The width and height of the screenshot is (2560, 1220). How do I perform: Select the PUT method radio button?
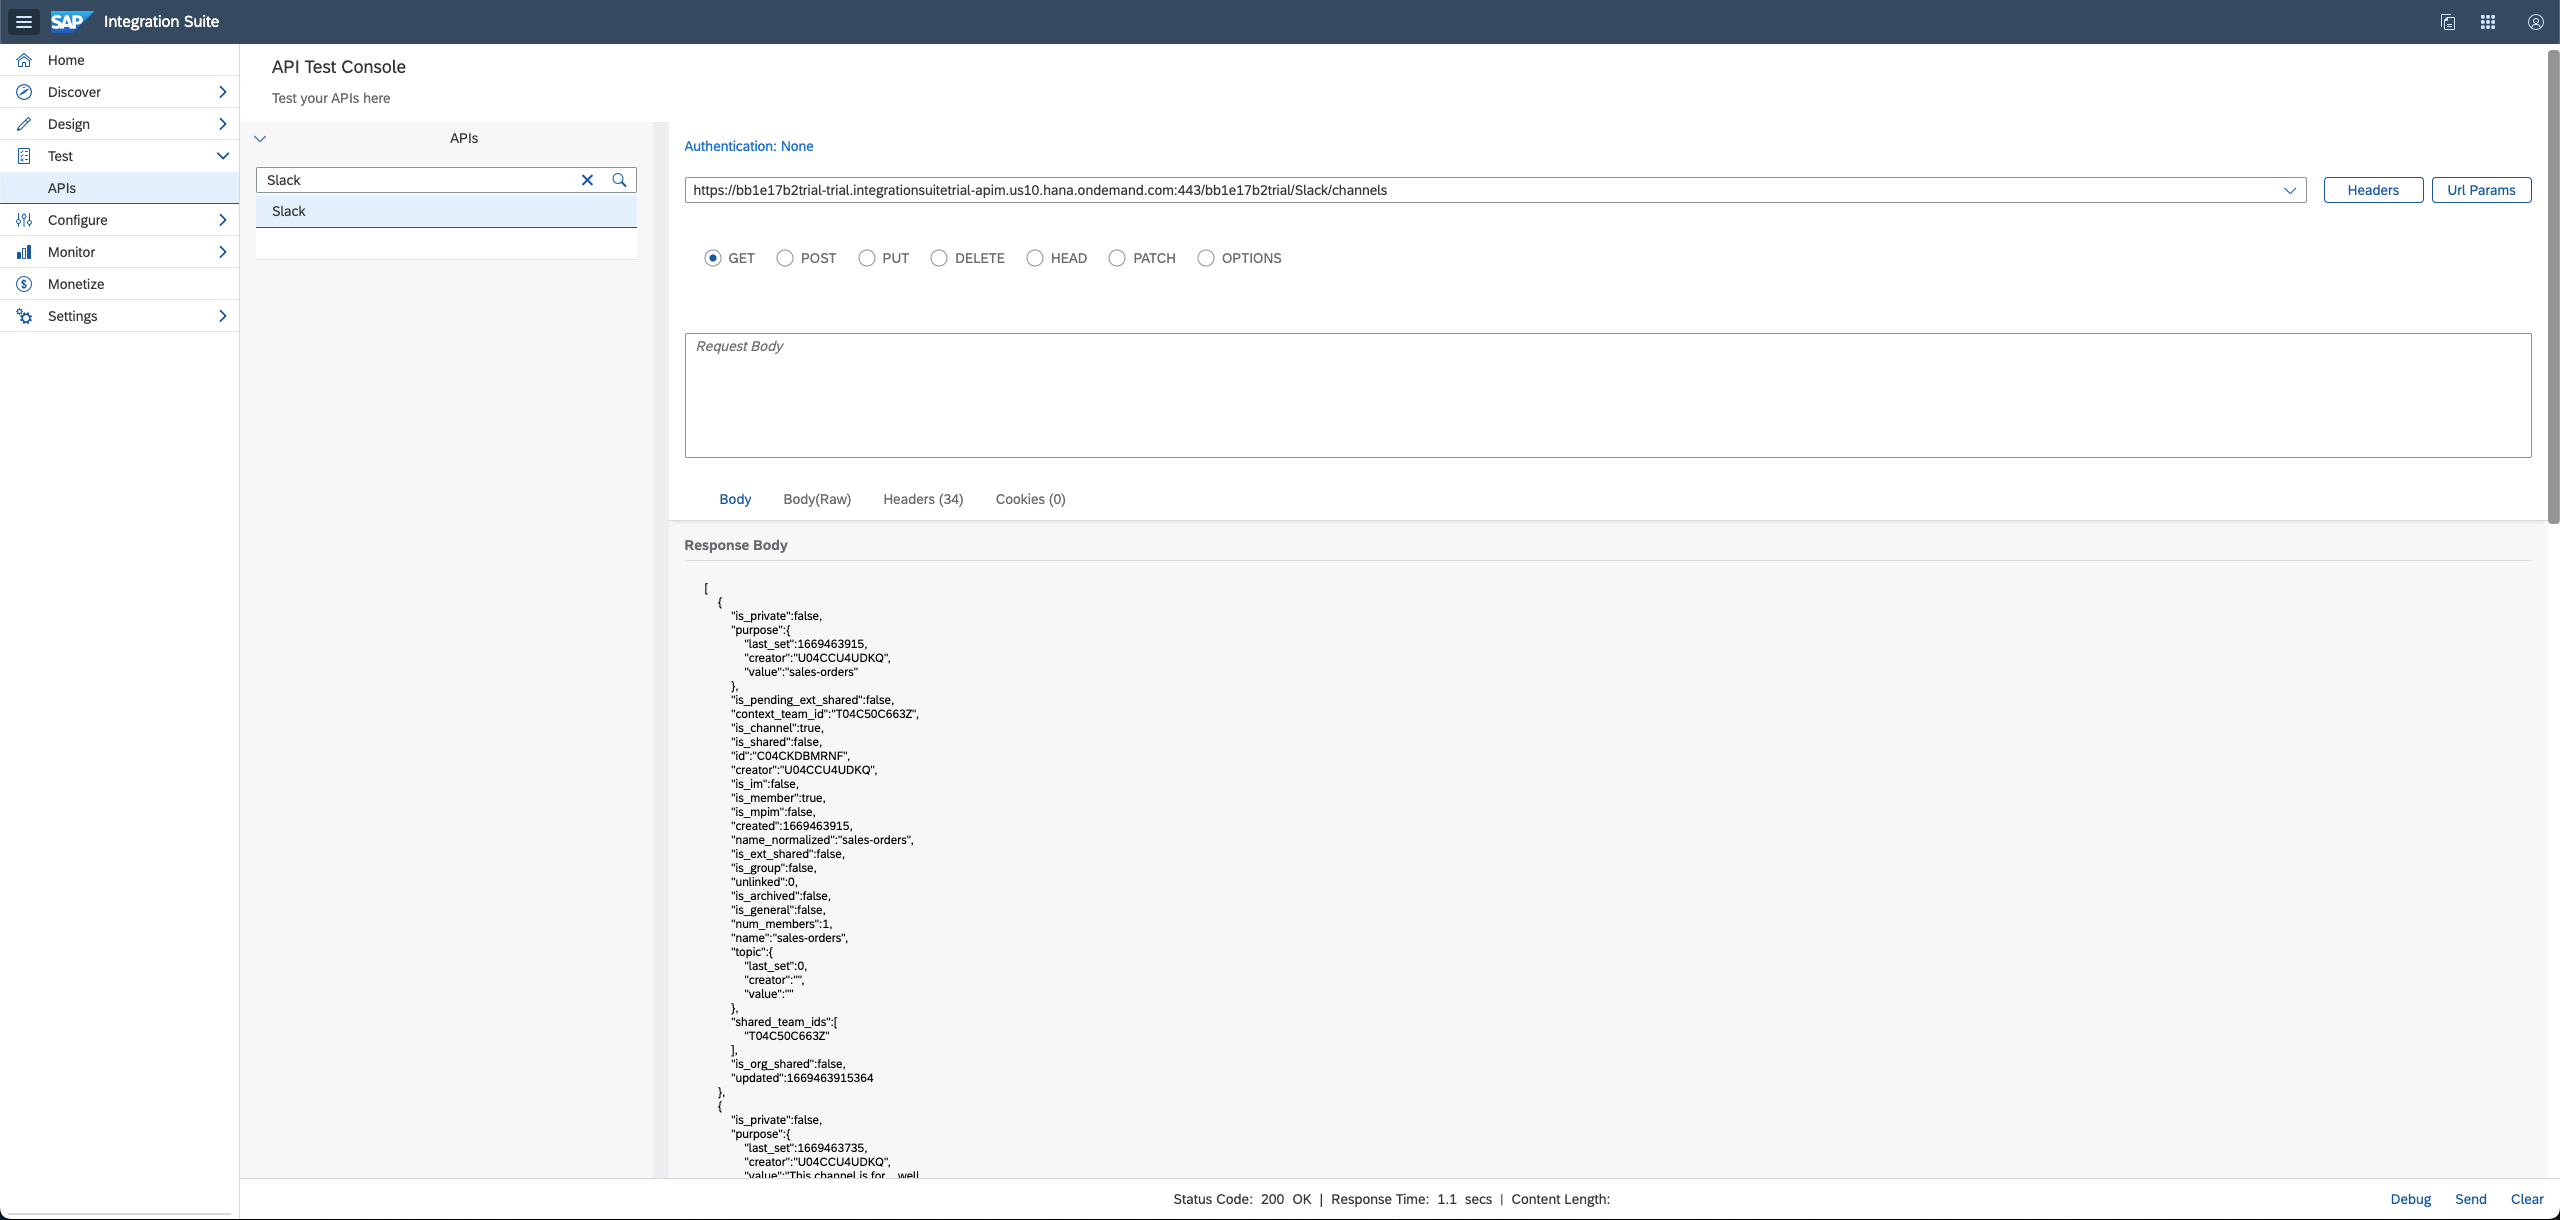tap(867, 258)
